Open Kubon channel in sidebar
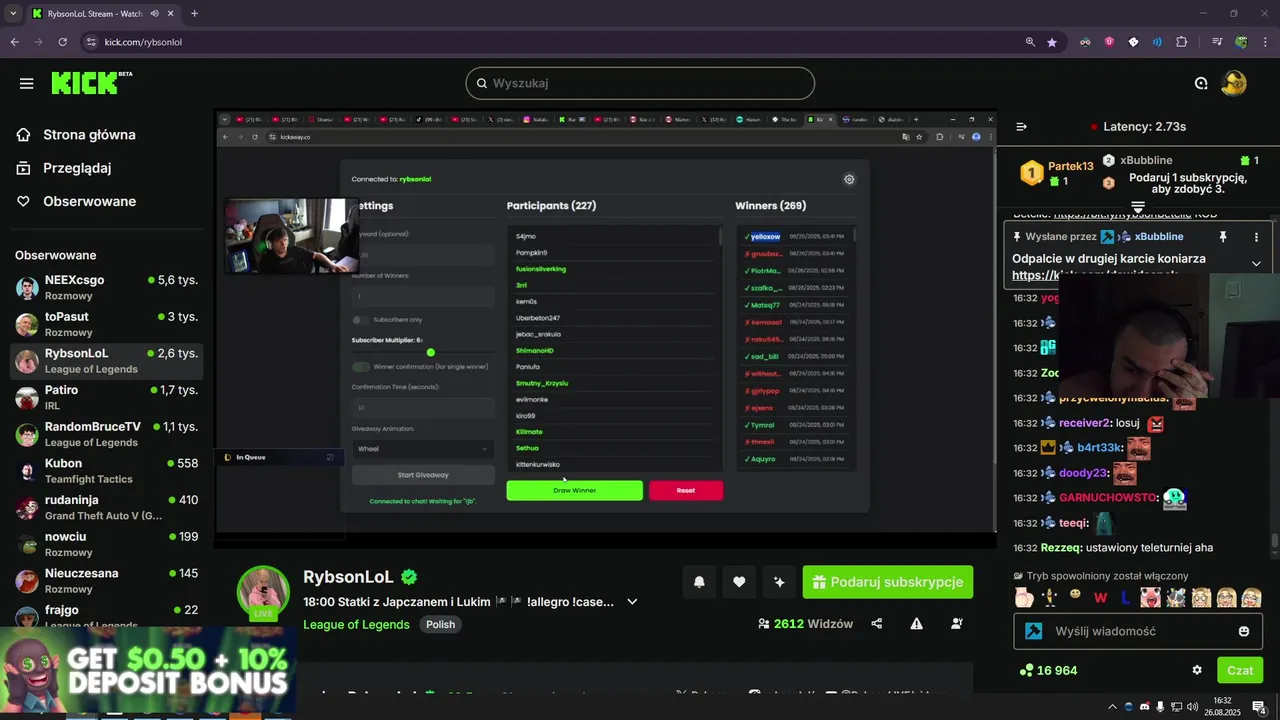Viewport: 1280px width, 720px height. (107, 471)
